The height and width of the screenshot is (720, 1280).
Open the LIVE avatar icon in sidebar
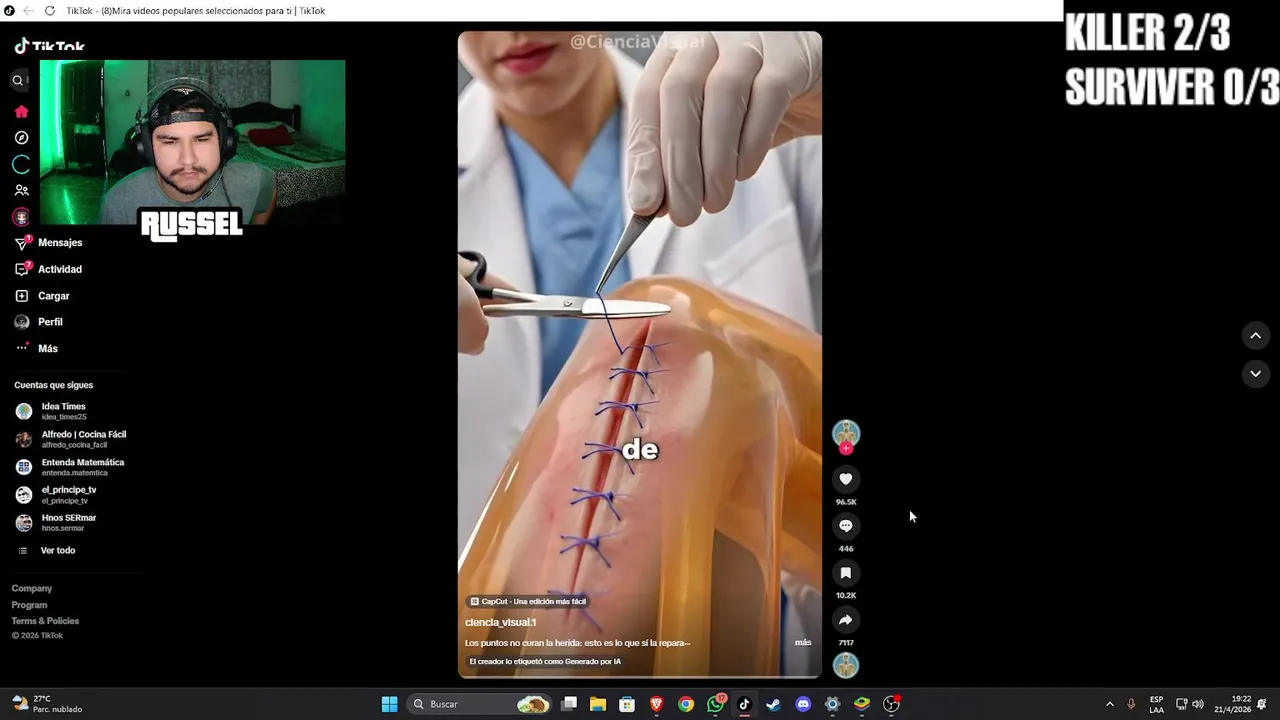click(x=21, y=217)
